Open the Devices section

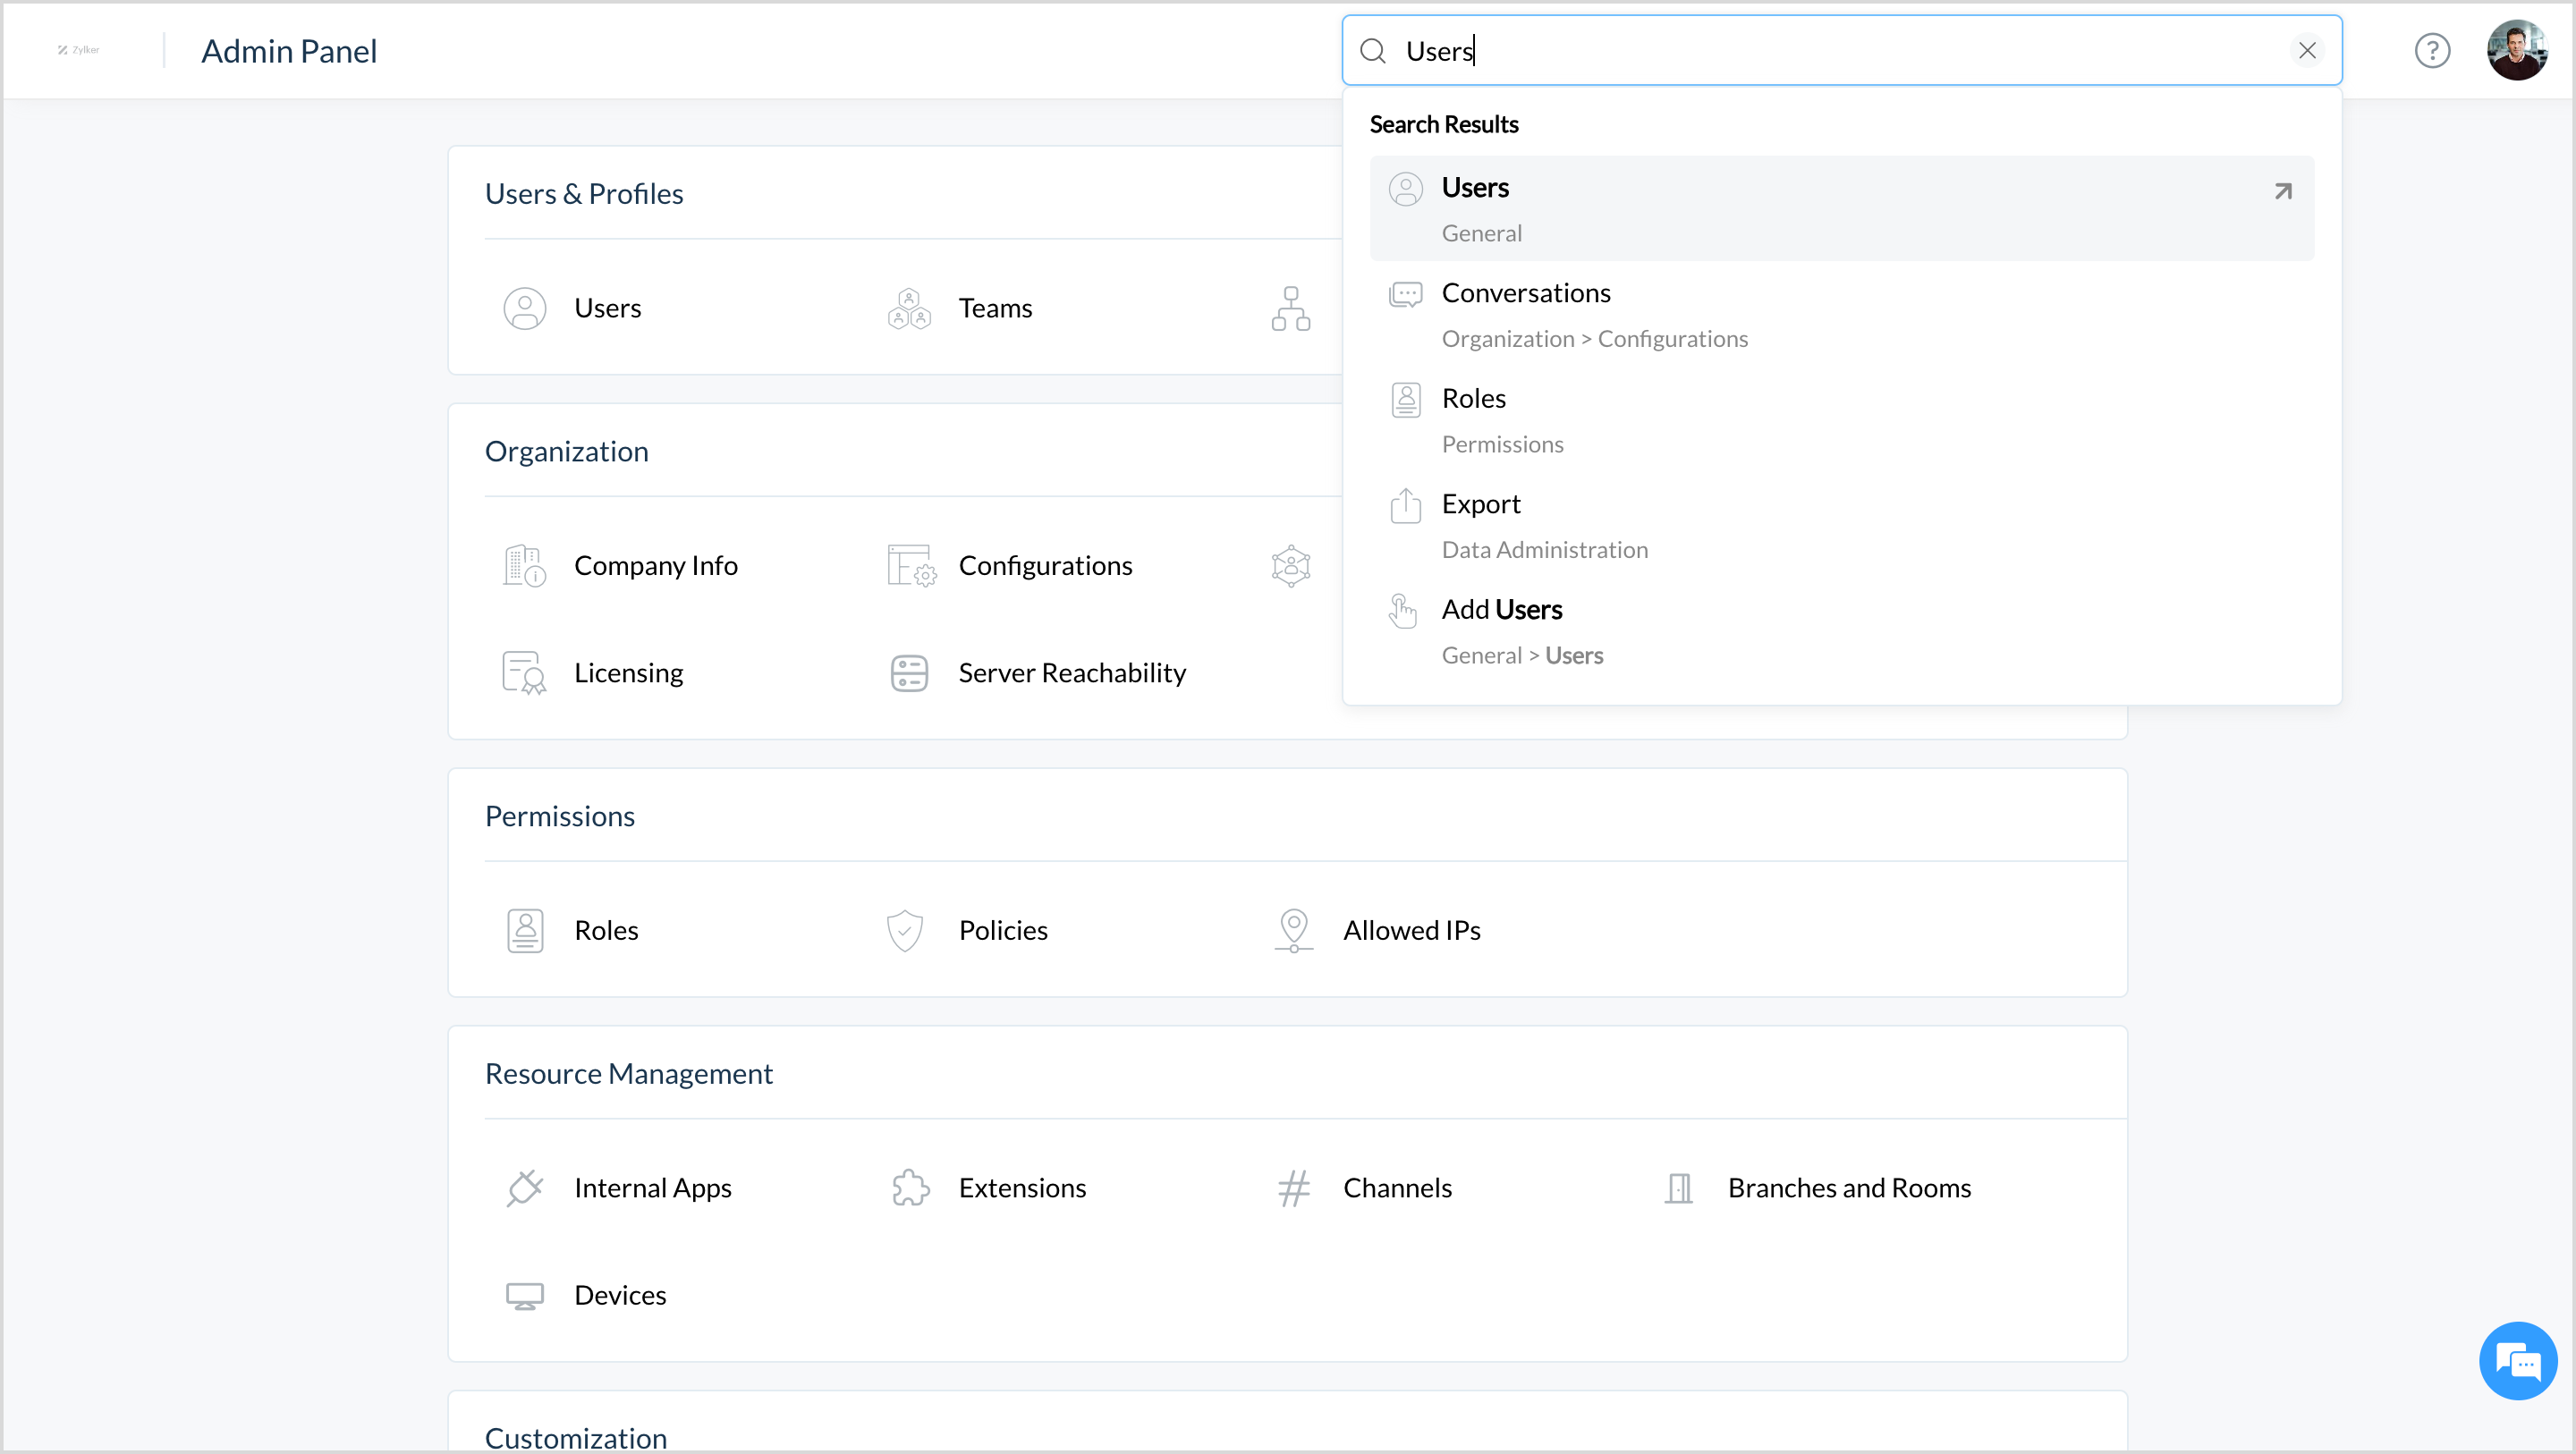pyautogui.click(x=619, y=1295)
